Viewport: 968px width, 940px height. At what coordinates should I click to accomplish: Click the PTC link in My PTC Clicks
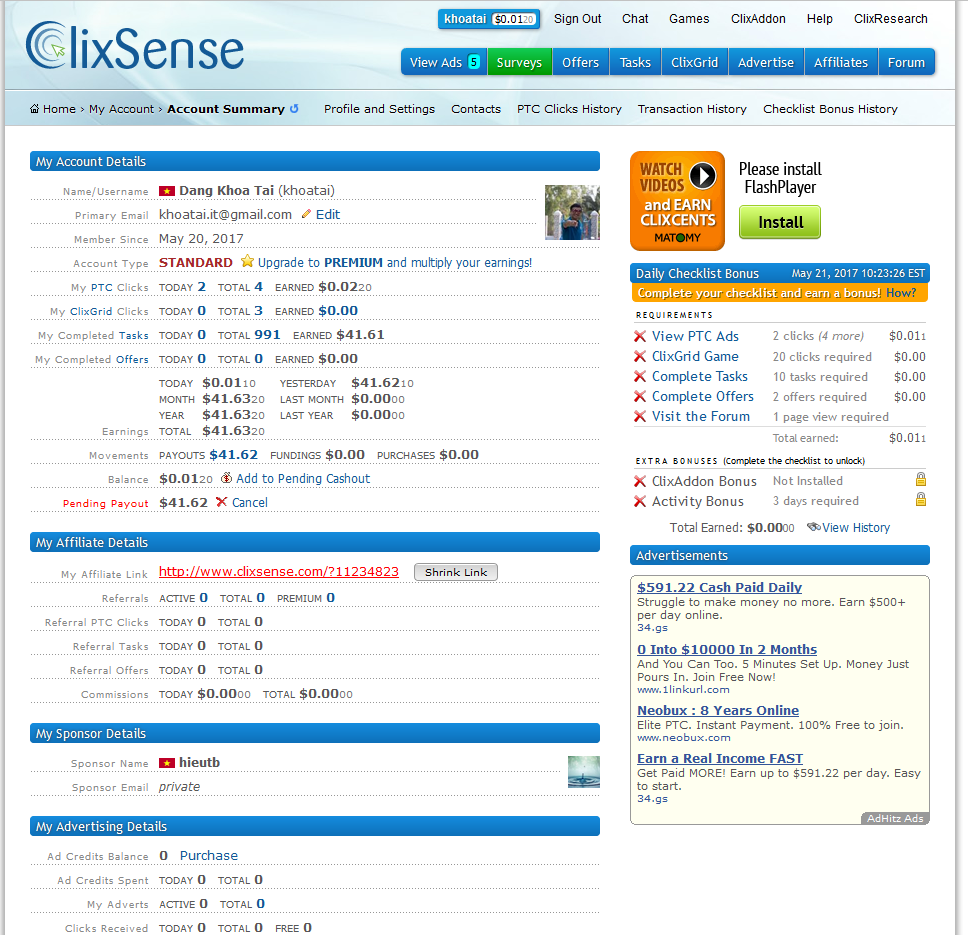pos(102,288)
